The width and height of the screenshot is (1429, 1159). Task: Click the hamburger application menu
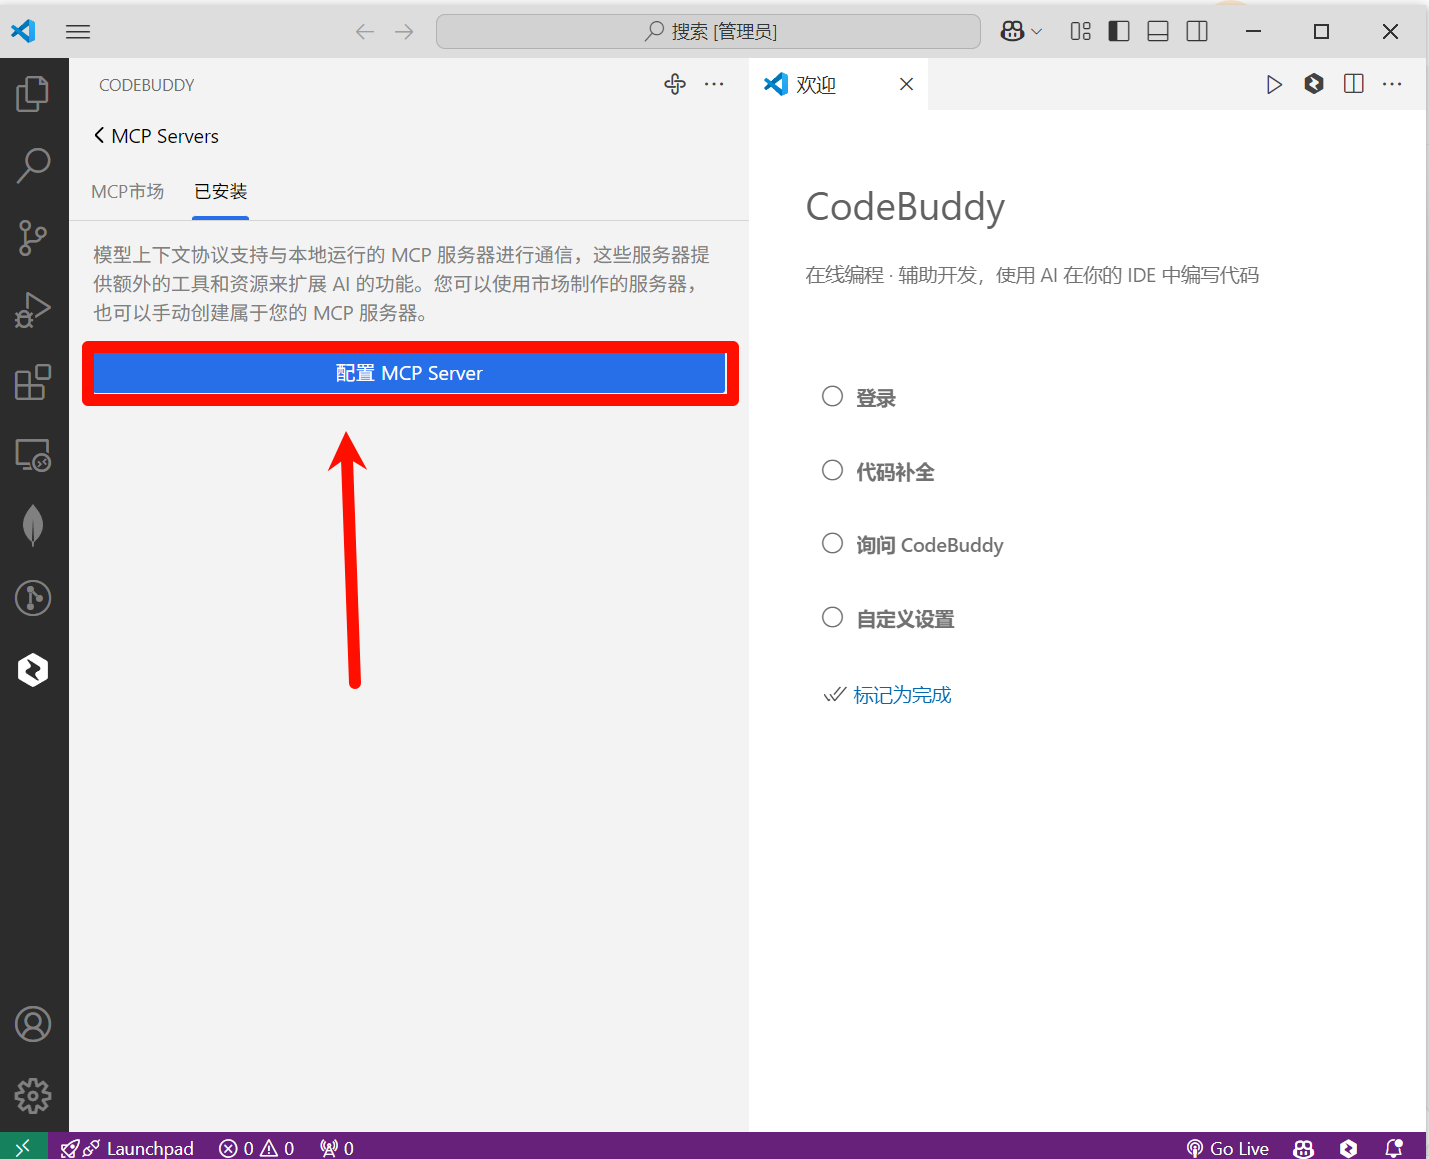78,32
